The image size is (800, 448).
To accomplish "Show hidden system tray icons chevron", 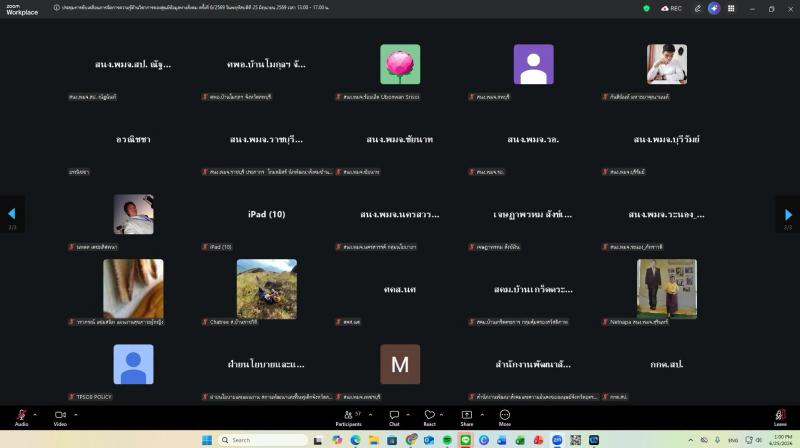I will pos(690,440).
